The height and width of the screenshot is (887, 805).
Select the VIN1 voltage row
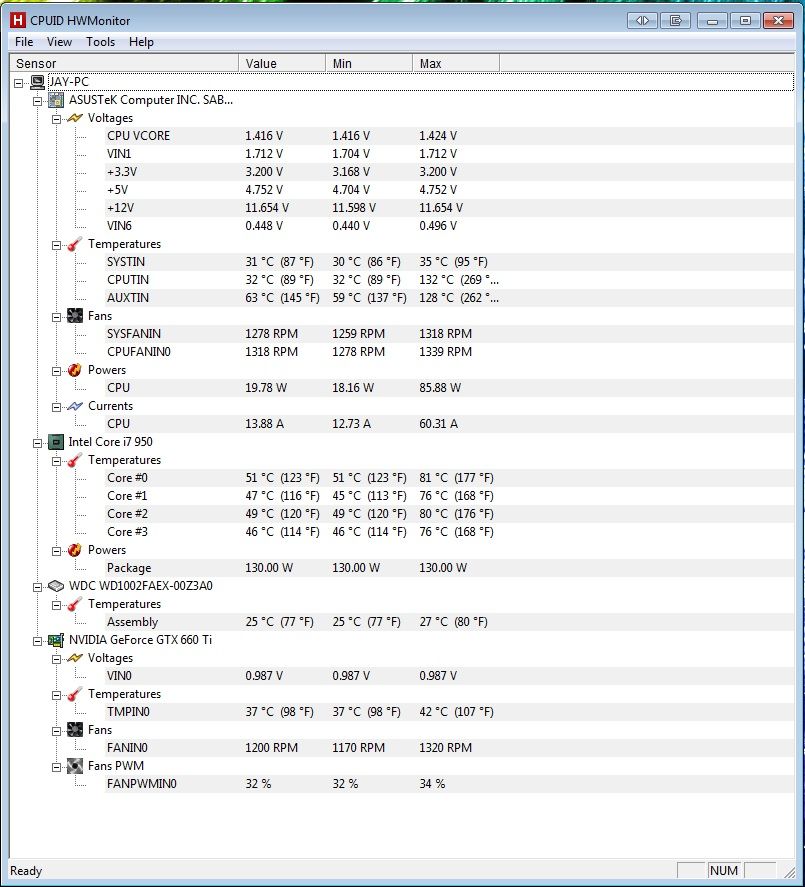[x=449, y=154]
